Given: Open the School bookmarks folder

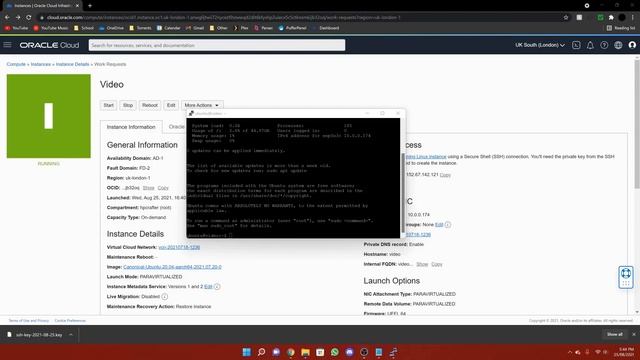Looking at the screenshot, I should 84,28.
